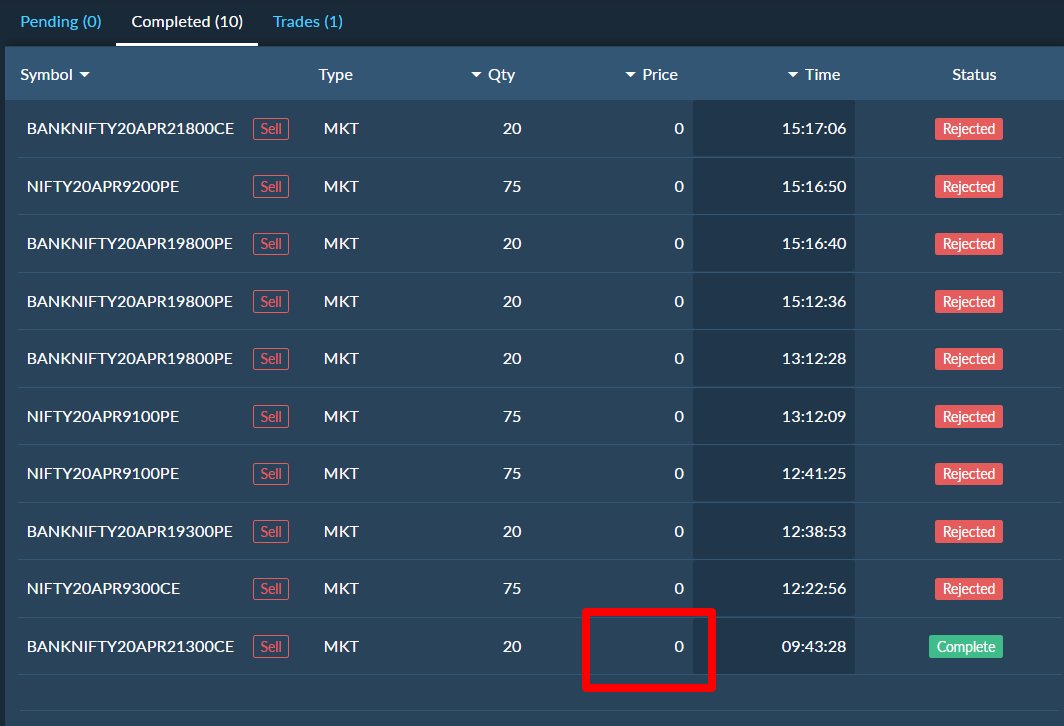Click Rejected status of NIFTY20APR9300CE order

click(x=968, y=589)
